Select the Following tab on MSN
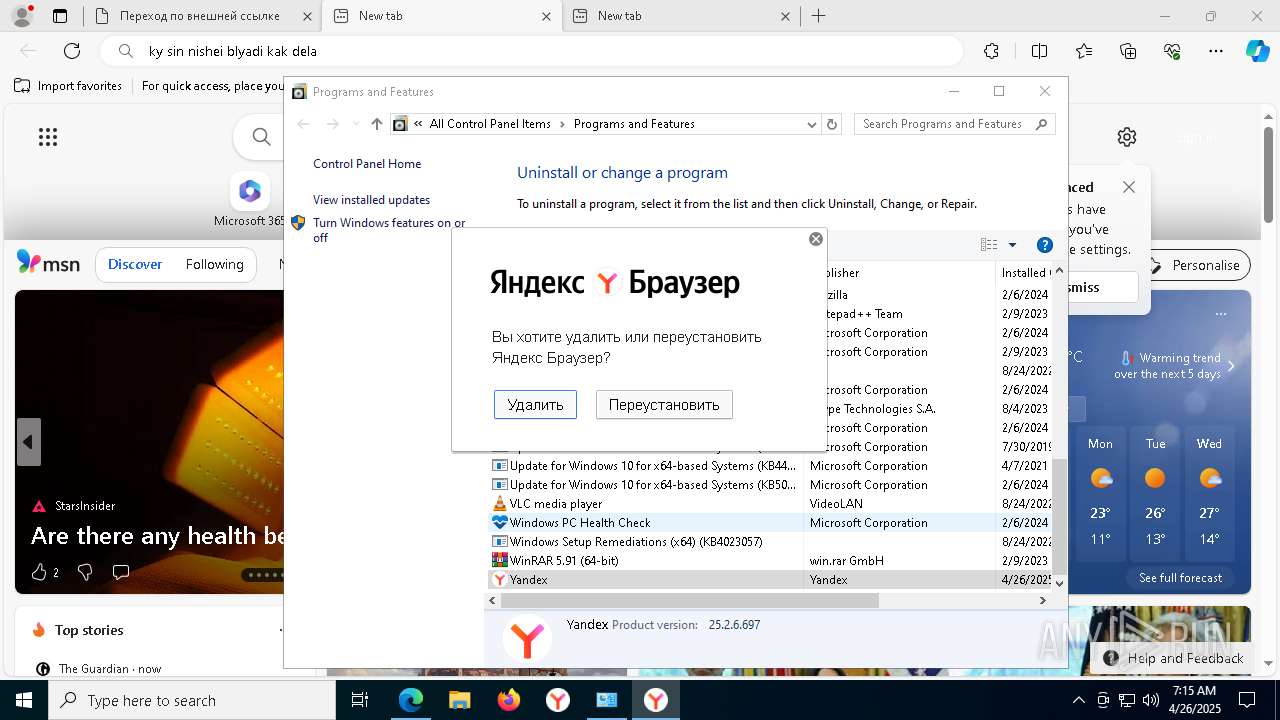 (215, 264)
